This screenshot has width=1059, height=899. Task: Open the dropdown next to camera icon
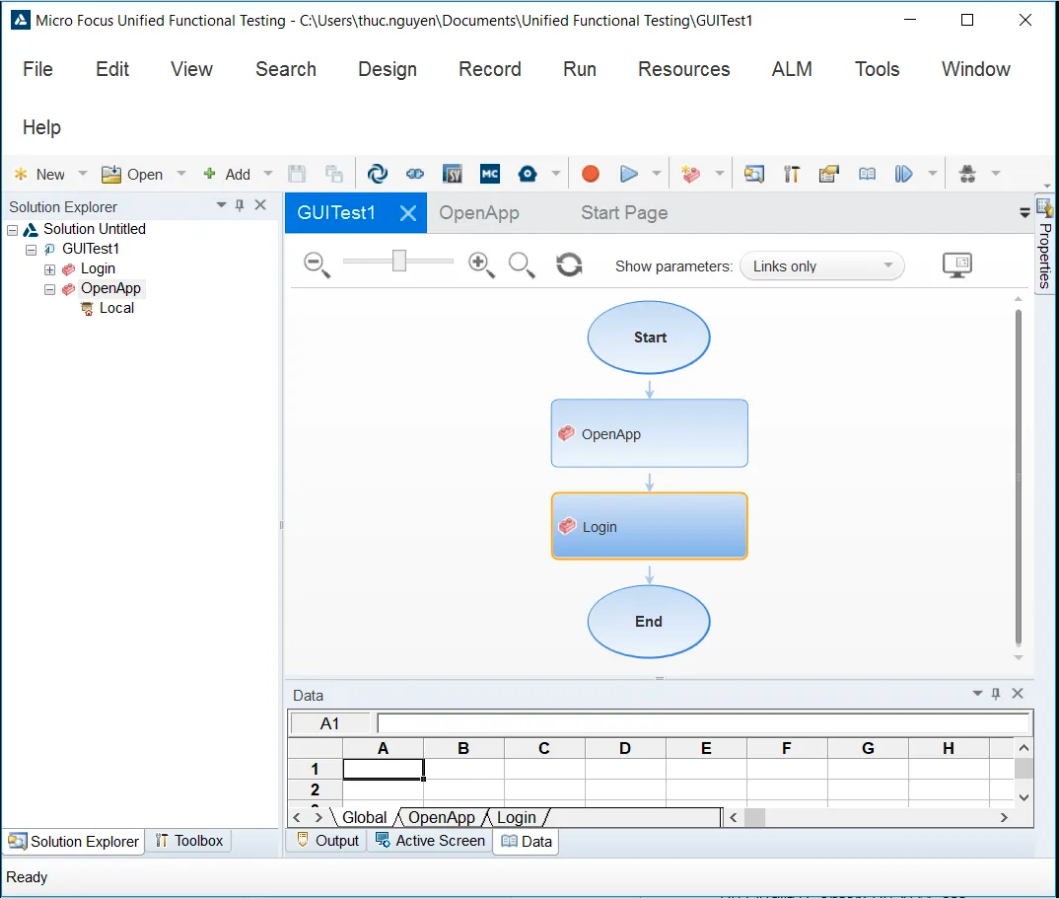556,174
